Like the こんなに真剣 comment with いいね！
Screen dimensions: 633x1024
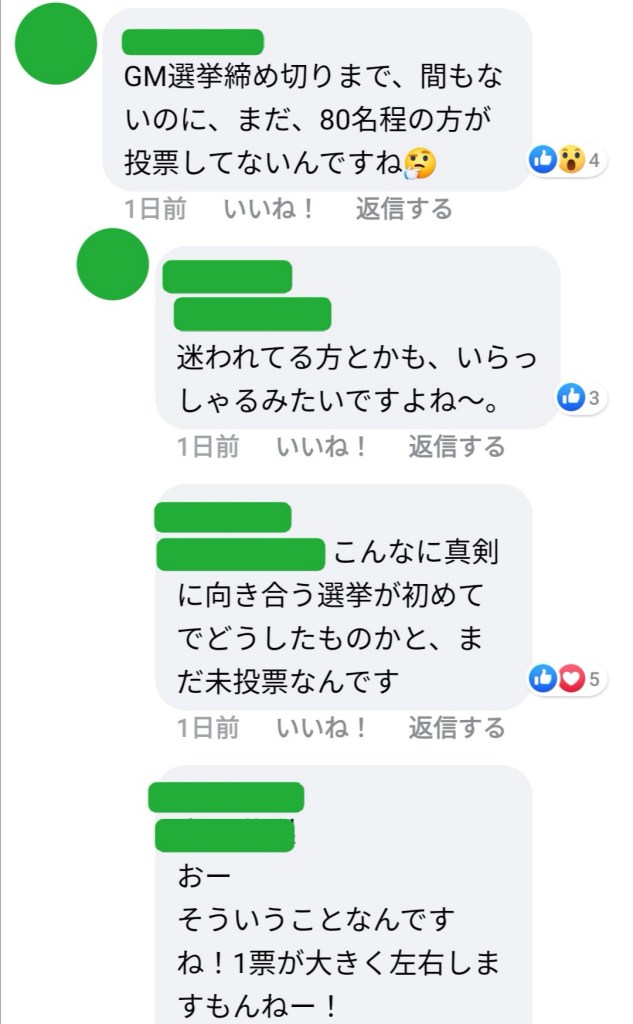pos(321,728)
